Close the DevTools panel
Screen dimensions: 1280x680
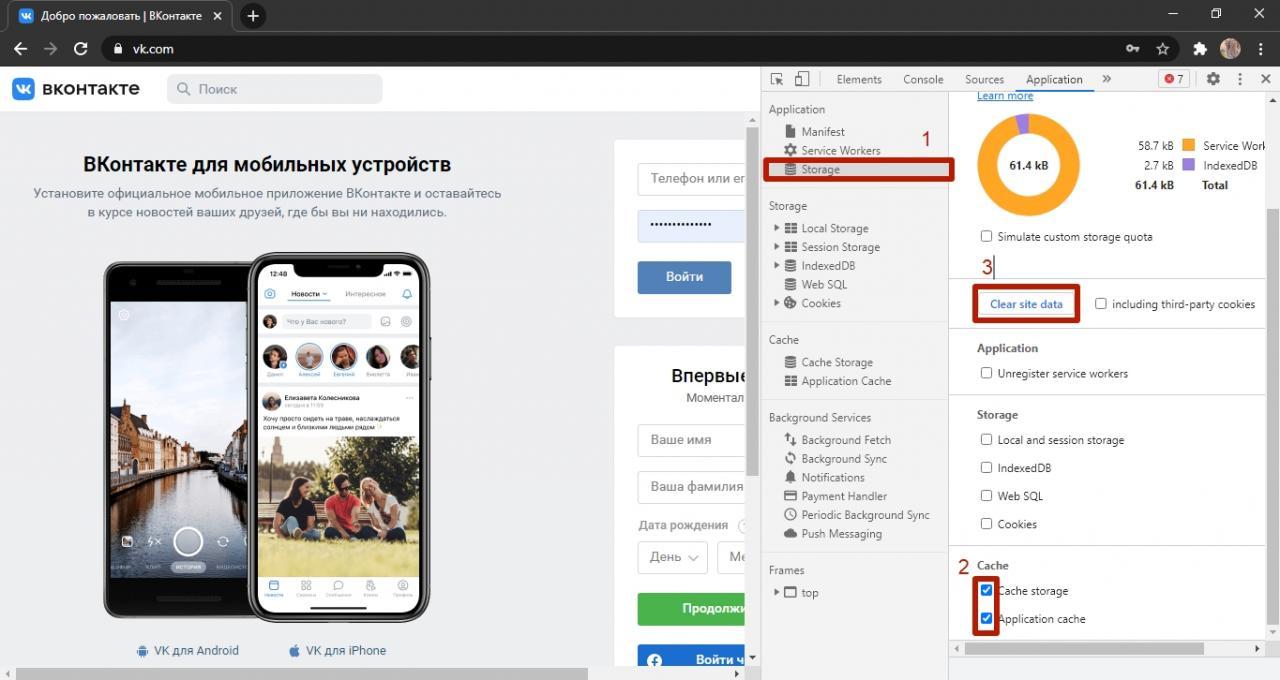(x=1265, y=79)
